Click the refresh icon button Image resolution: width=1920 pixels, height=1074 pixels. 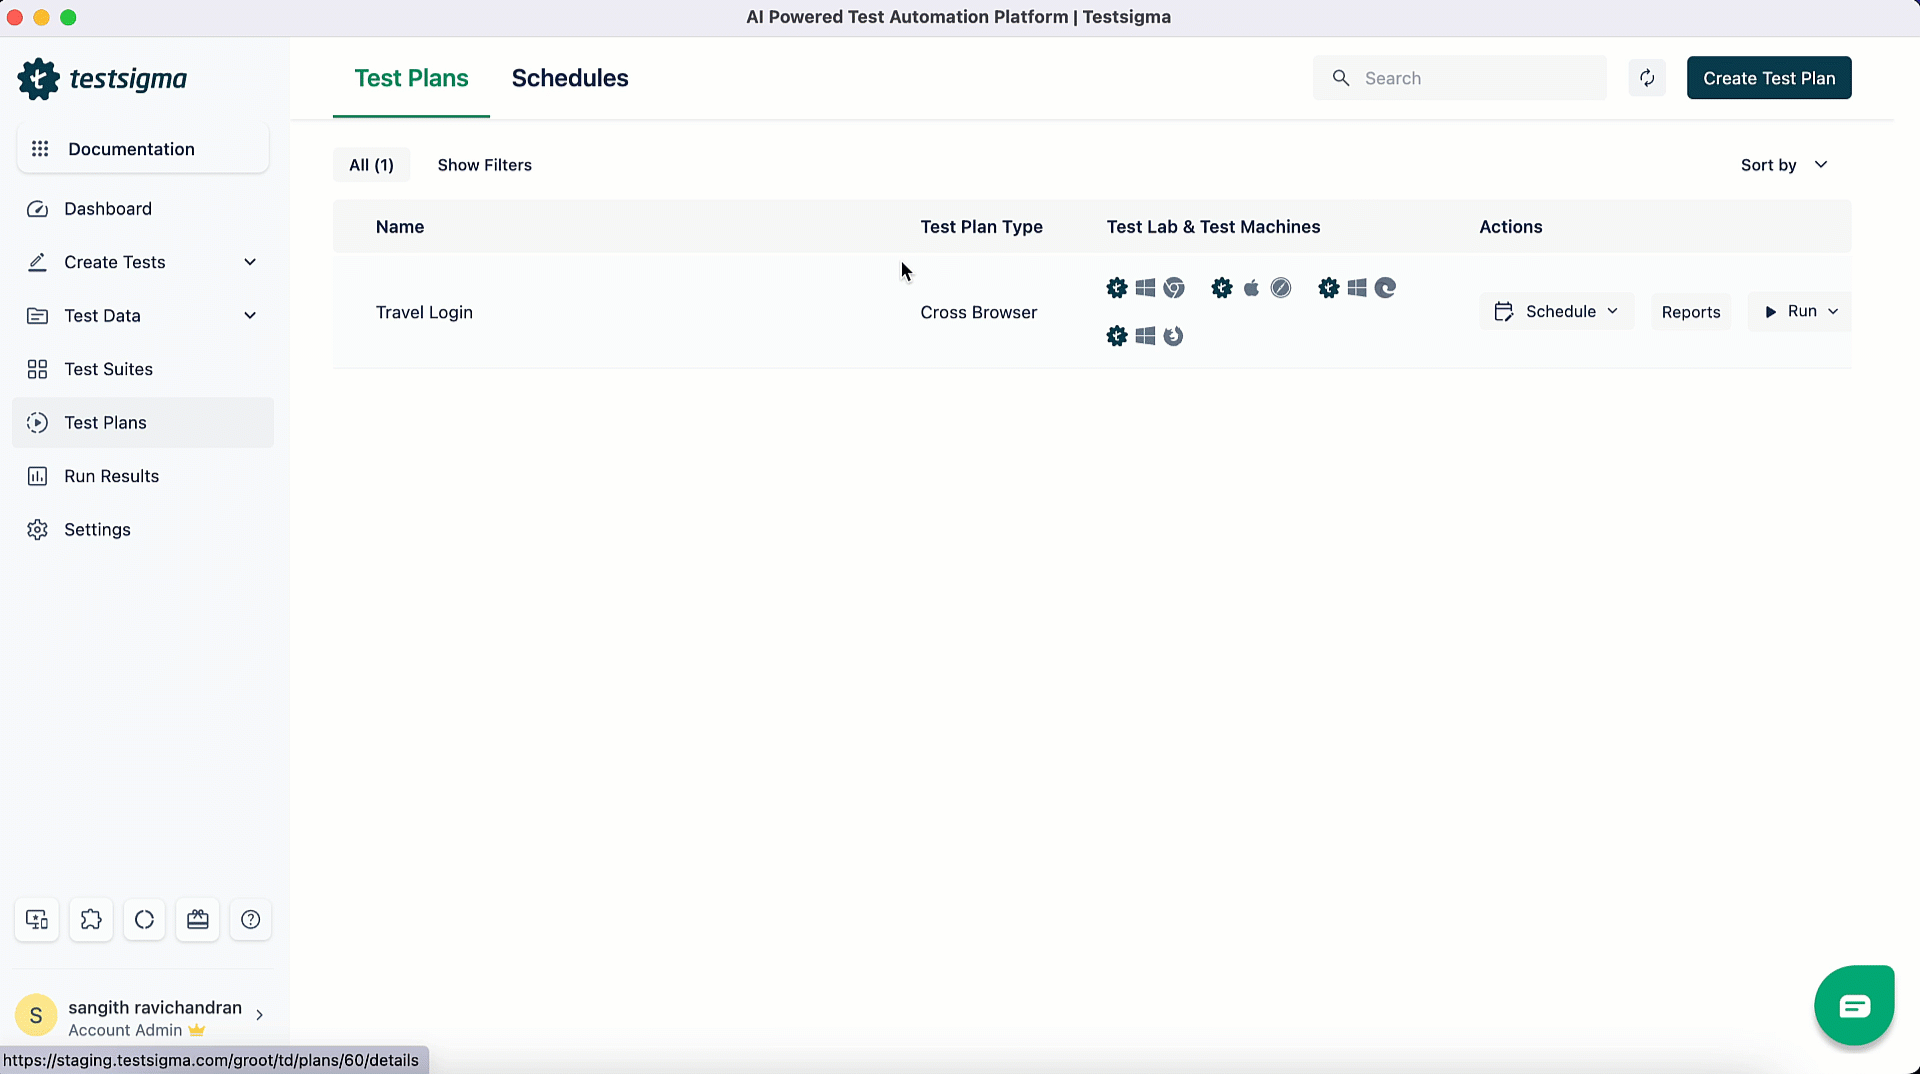click(x=1647, y=78)
